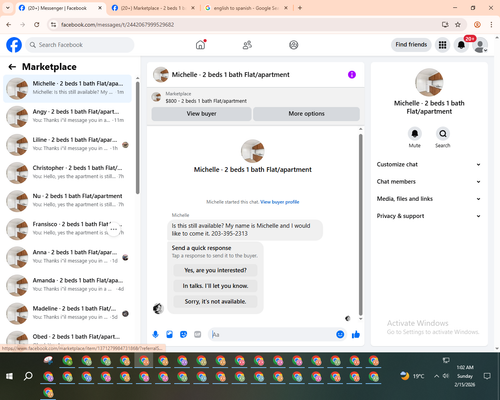Open the Nu 2 beds conversation
The height and width of the screenshot is (400, 500).
[x=68, y=201]
